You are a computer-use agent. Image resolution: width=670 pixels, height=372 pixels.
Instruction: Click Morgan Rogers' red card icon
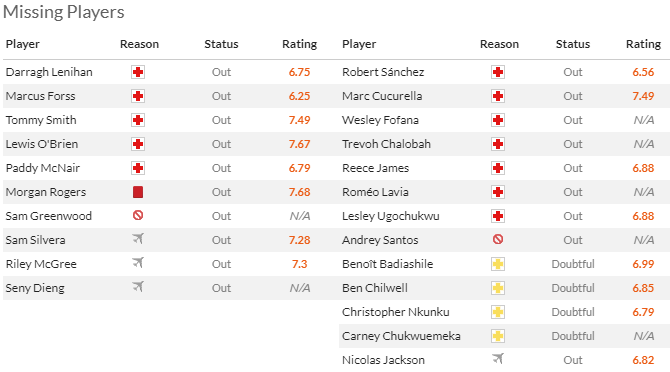[x=138, y=192]
